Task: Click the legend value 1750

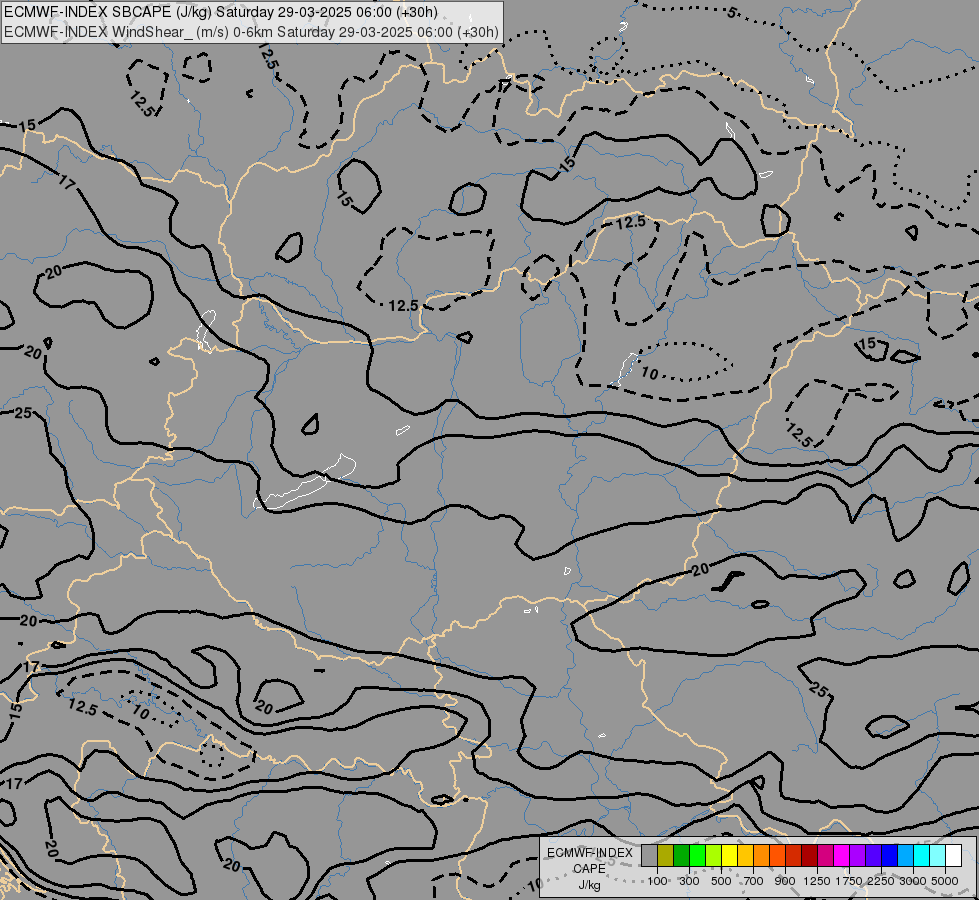Action: coord(849,881)
